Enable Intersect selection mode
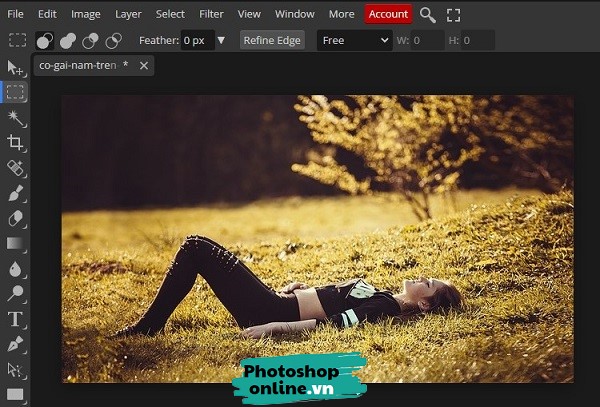600x407 pixels. point(113,41)
